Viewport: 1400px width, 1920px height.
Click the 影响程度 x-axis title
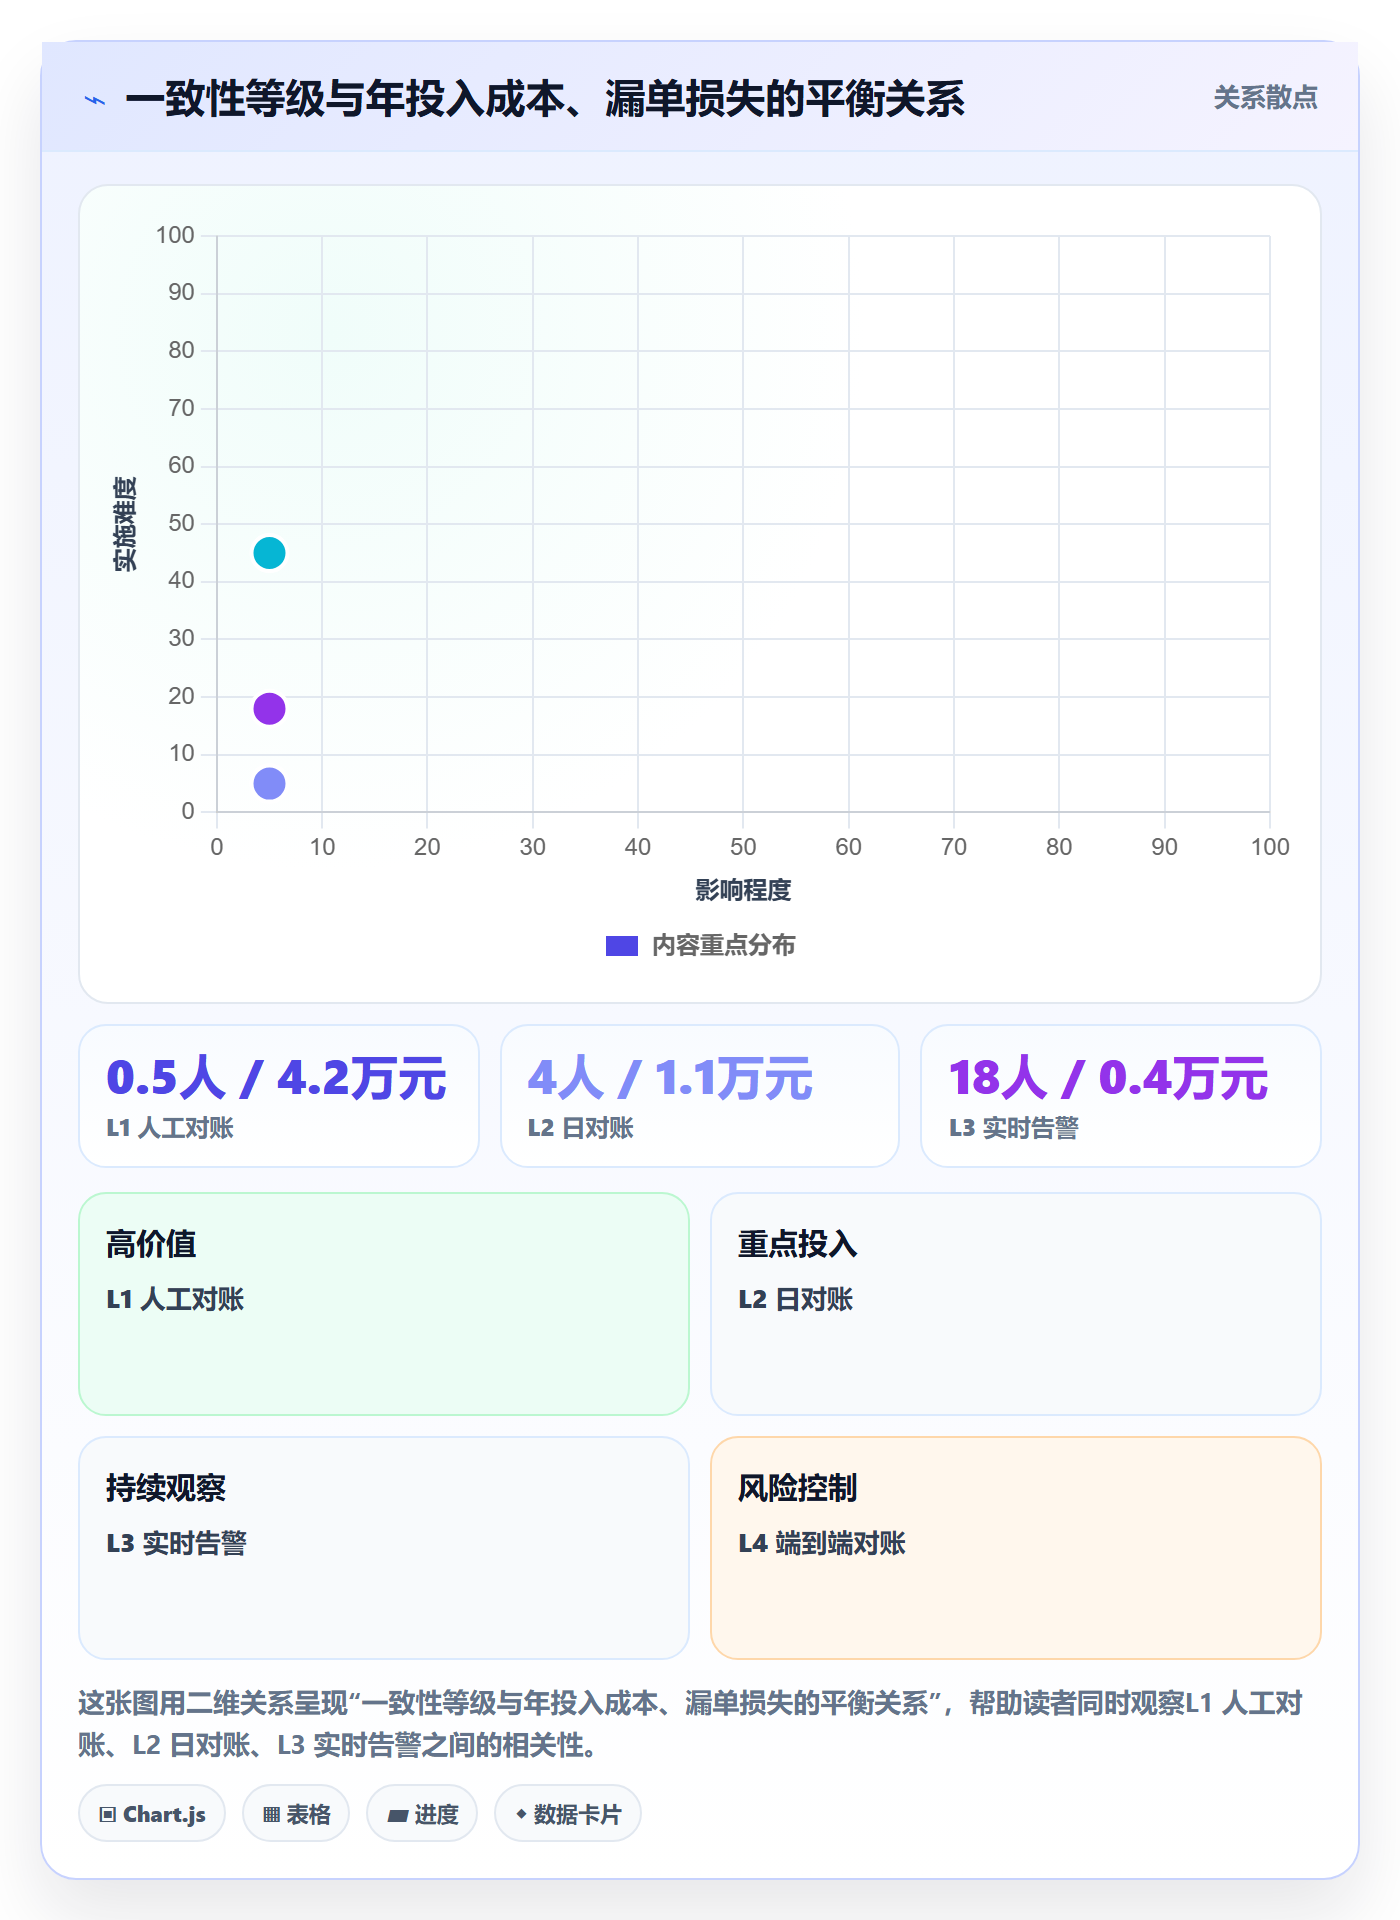point(743,890)
